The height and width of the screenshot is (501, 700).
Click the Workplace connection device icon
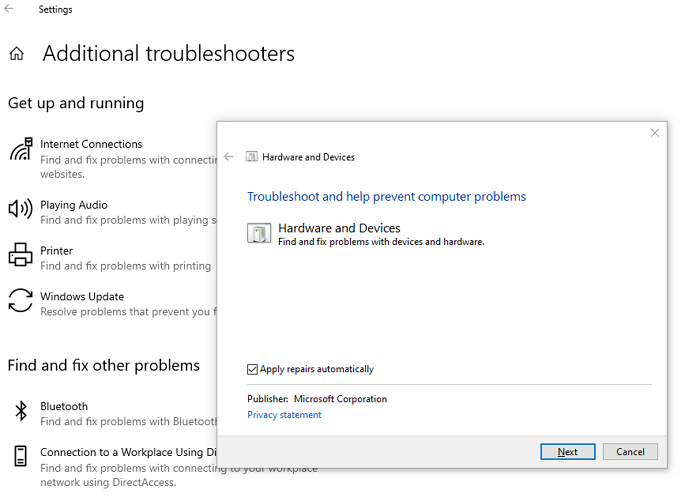coord(20,458)
